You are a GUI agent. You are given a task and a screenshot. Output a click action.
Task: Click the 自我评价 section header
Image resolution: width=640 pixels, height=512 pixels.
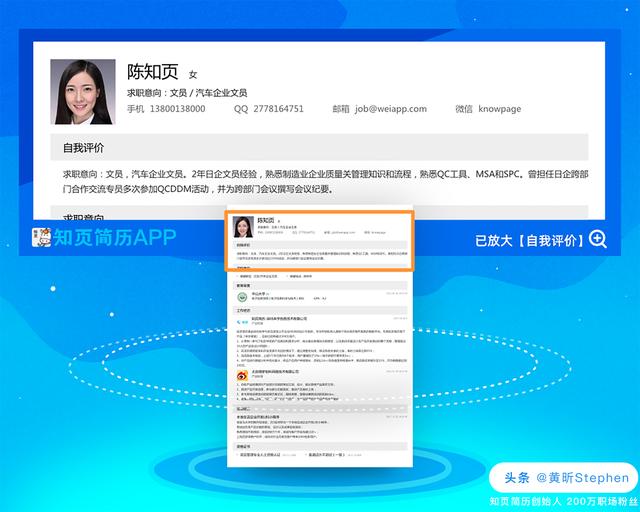coord(319,147)
